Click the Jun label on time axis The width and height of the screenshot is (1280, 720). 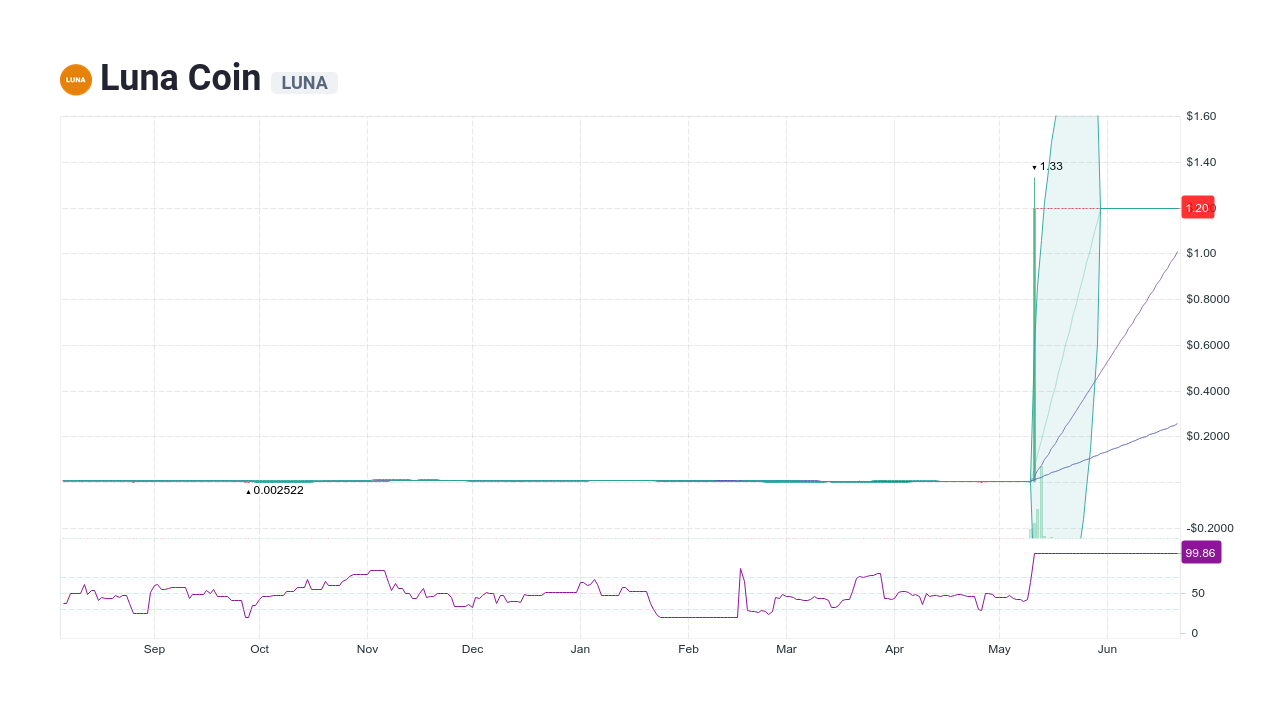click(1107, 649)
